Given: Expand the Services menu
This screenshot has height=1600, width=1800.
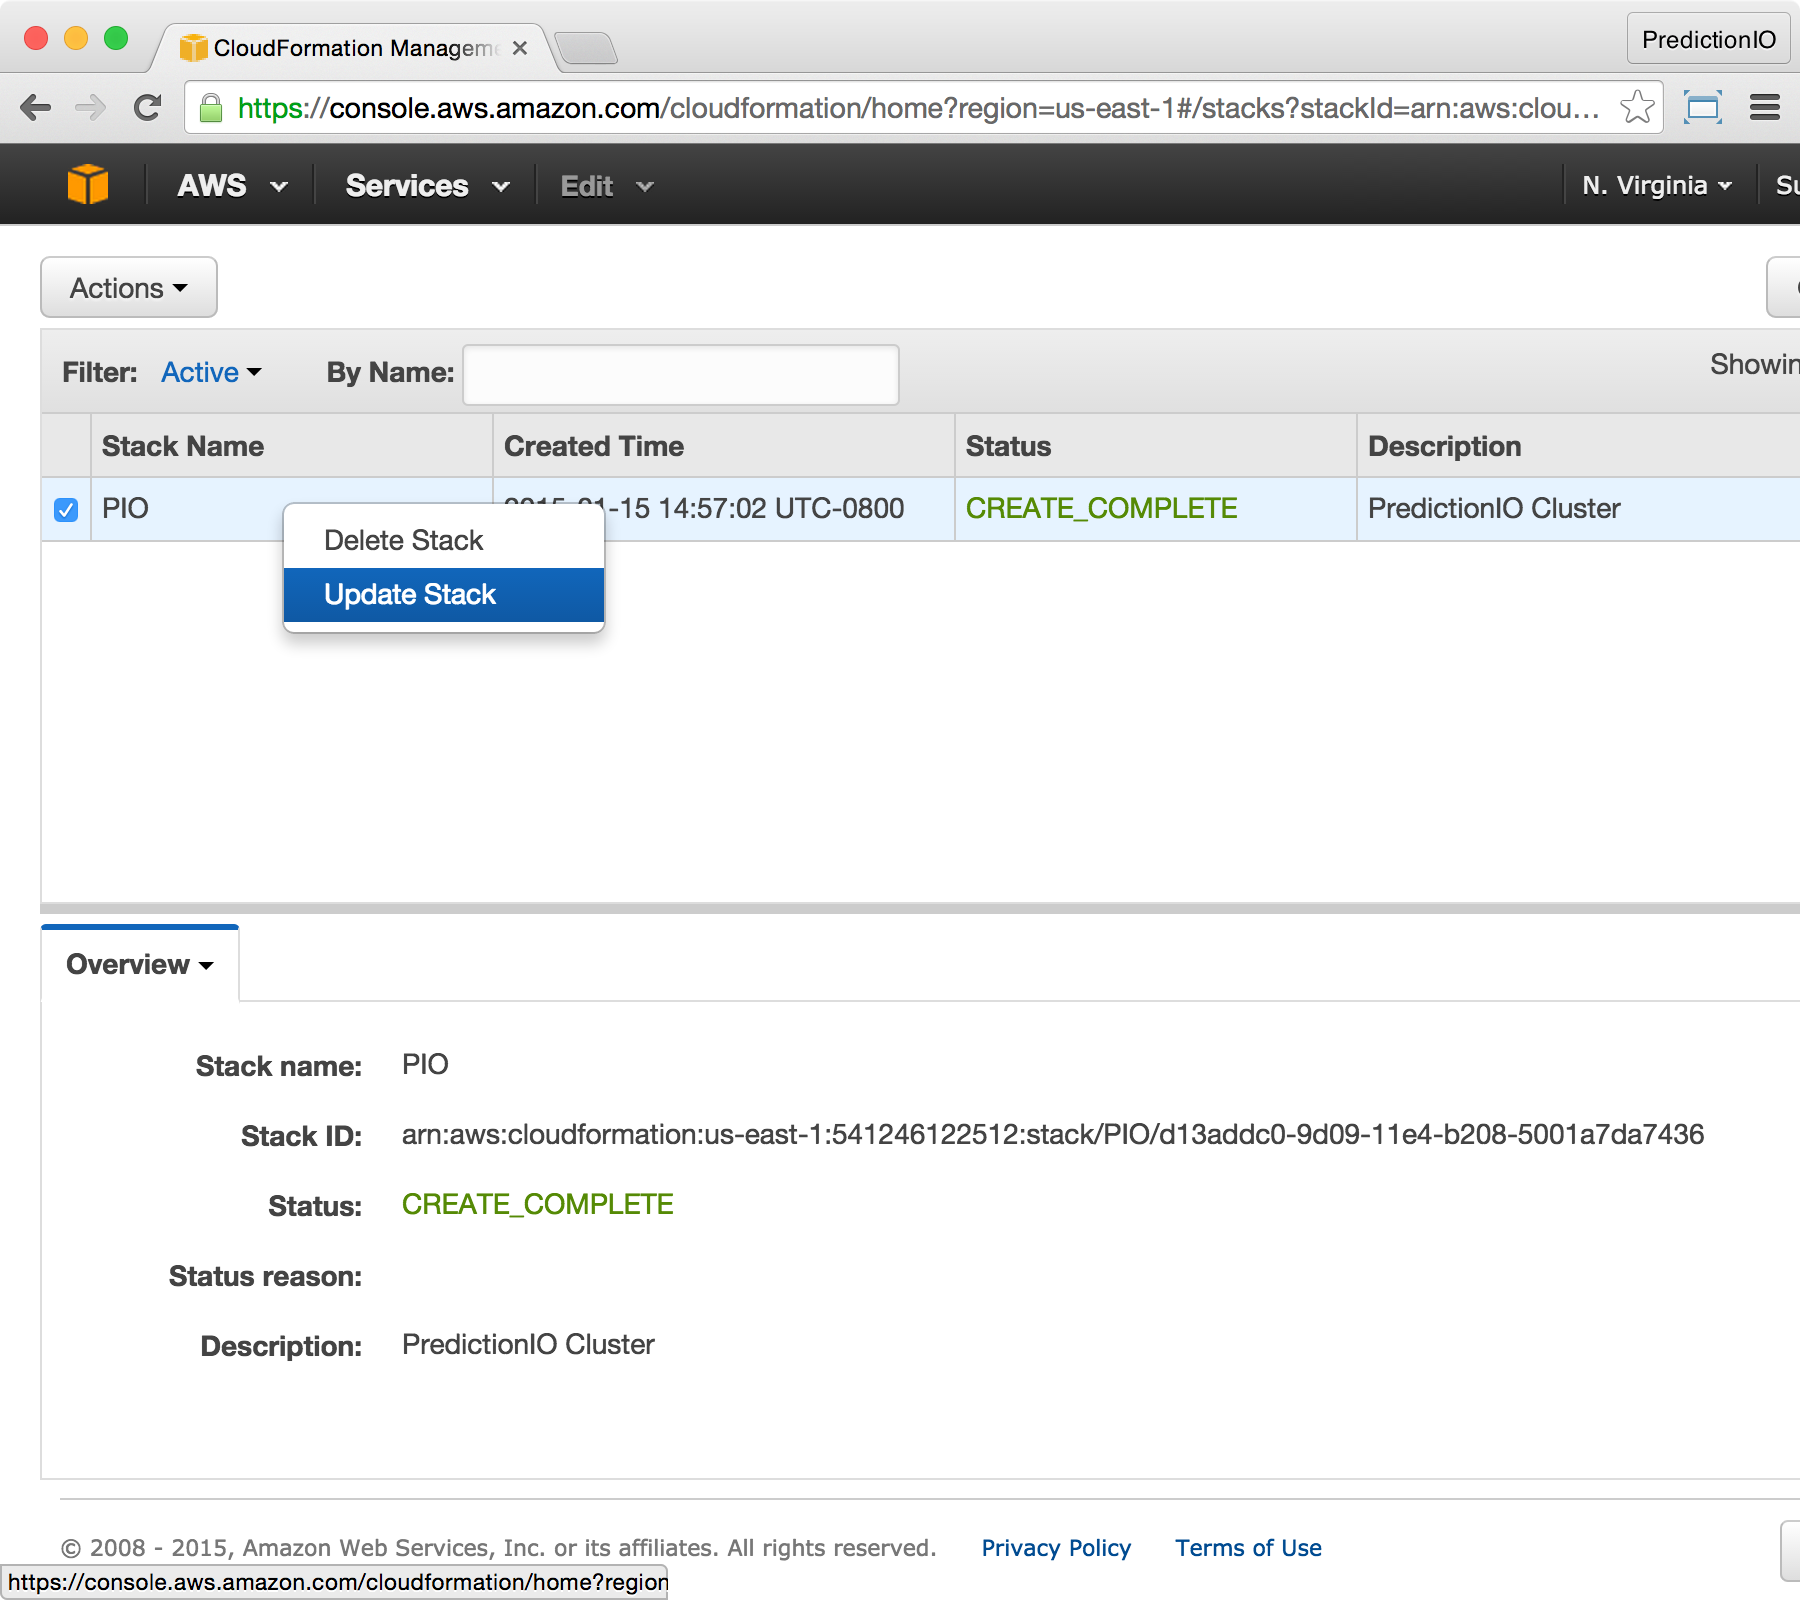Looking at the screenshot, I should pyautogui.click(x=427, y=186).
